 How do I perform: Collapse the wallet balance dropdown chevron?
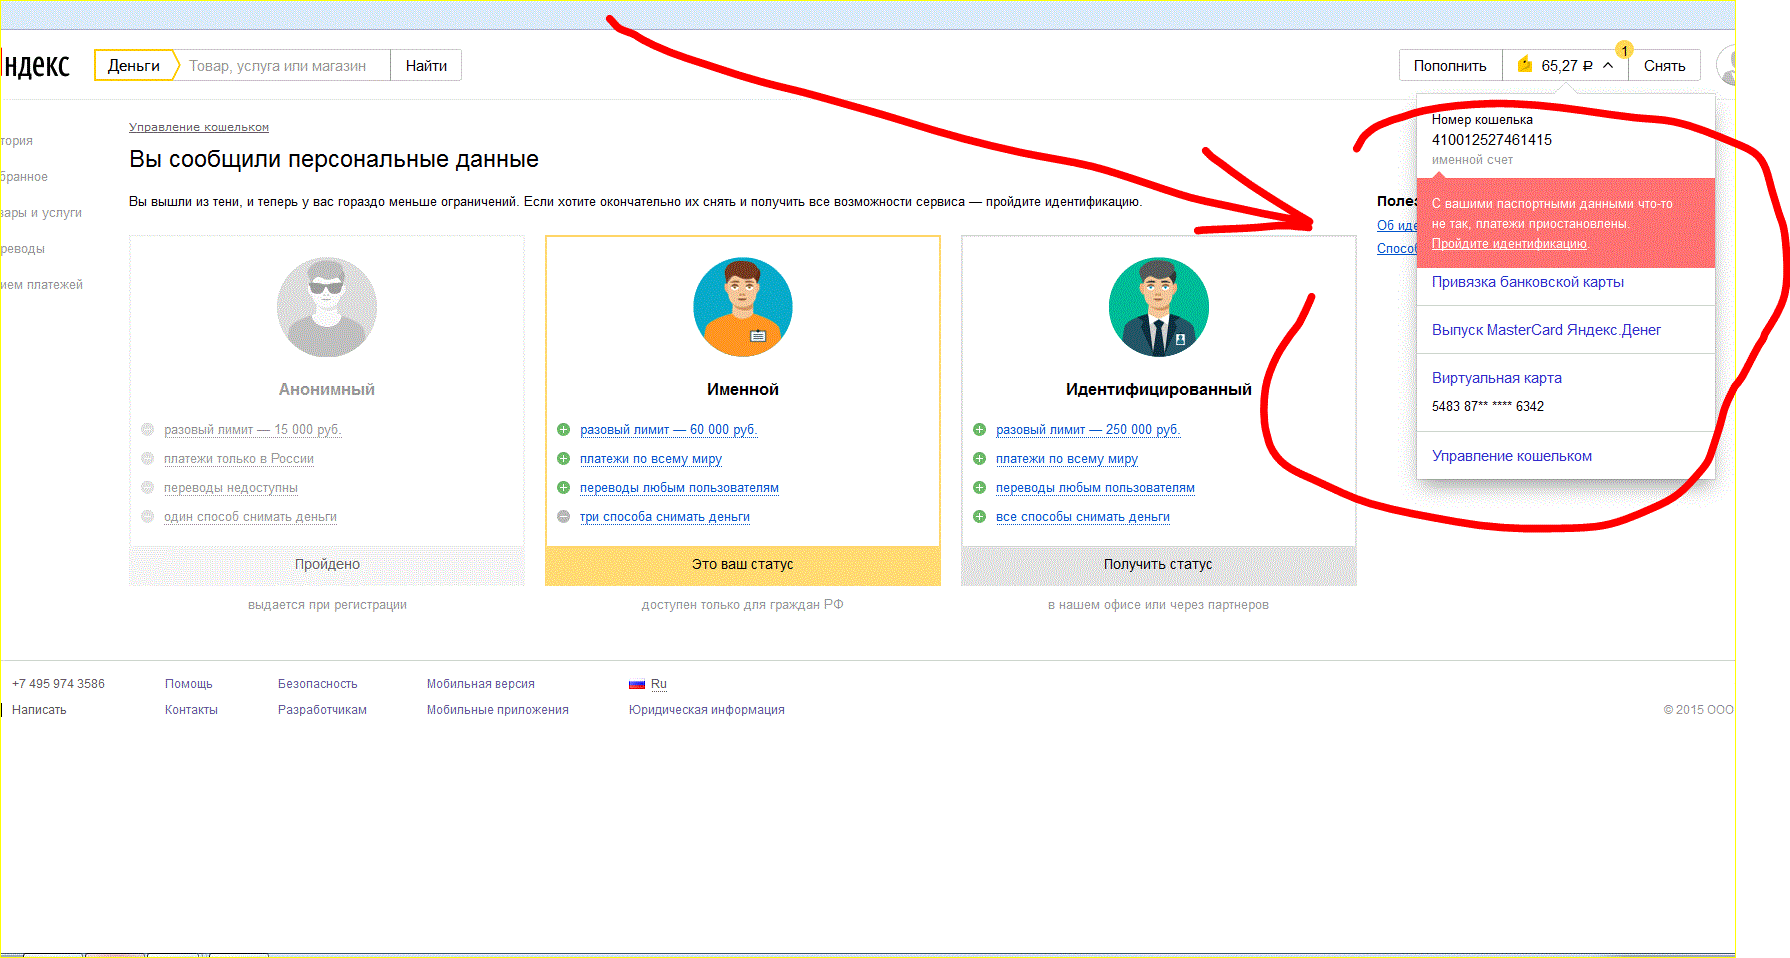click(x=1608, y=66)
